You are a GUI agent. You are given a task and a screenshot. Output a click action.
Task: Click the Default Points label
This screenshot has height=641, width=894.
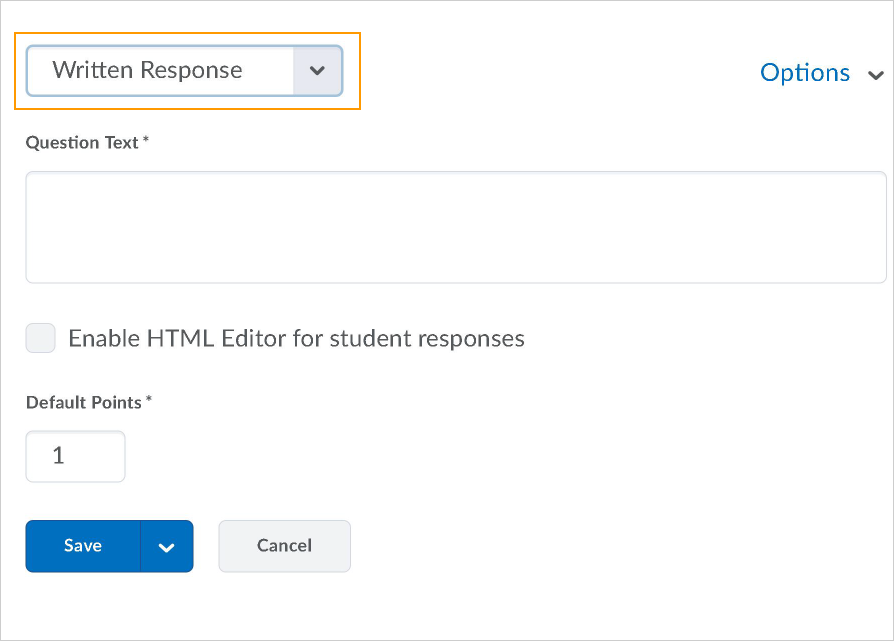click(84, 402)
